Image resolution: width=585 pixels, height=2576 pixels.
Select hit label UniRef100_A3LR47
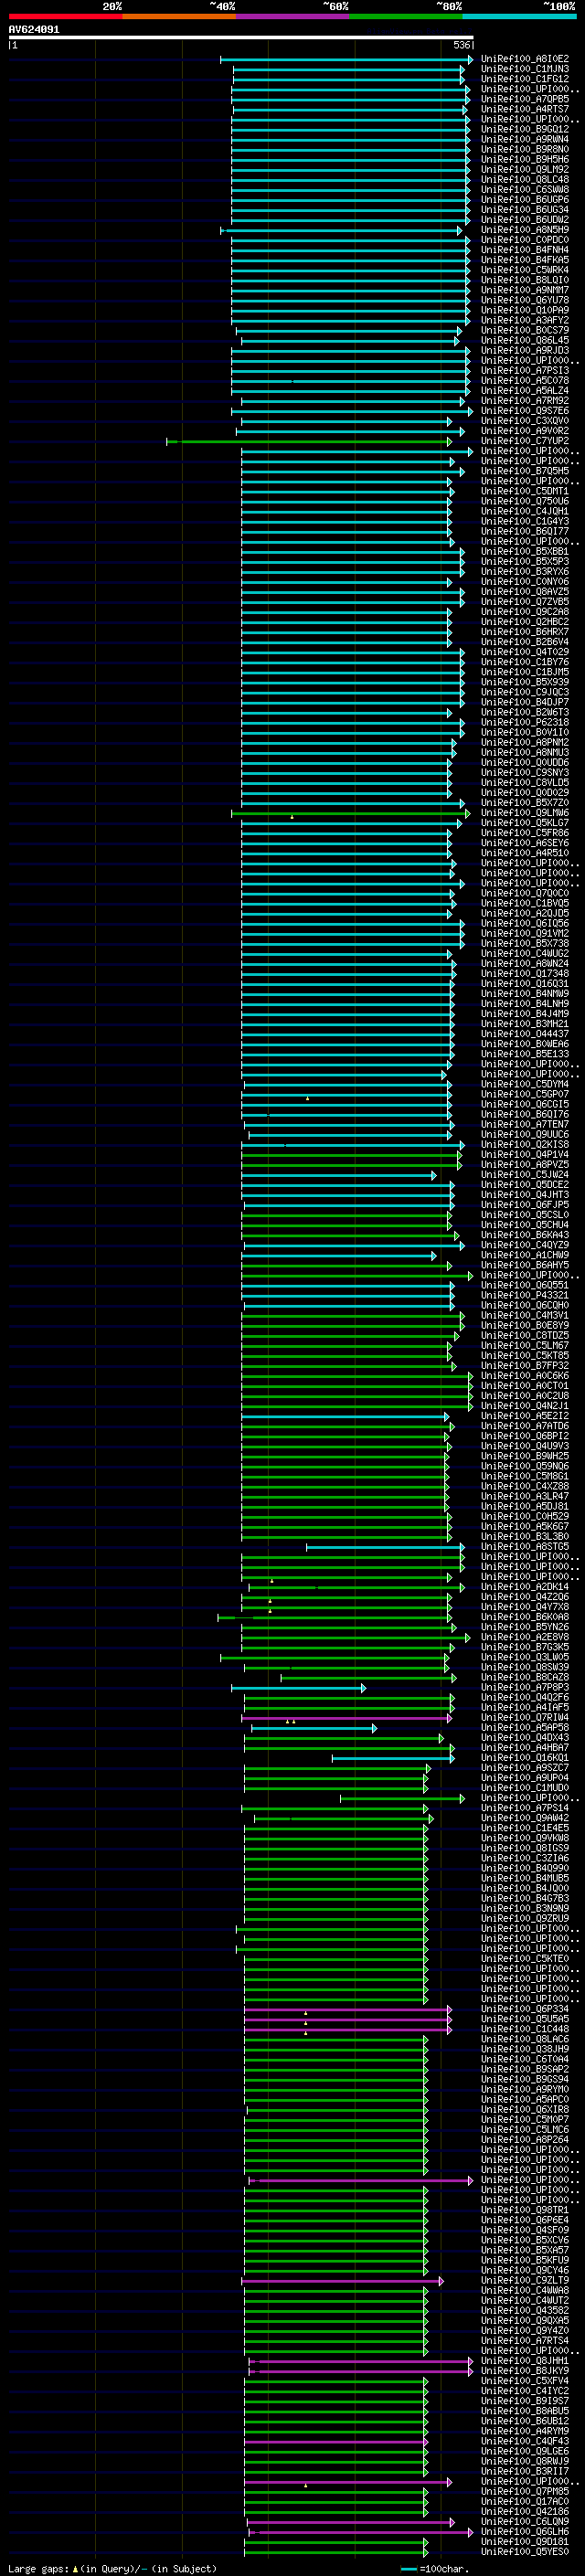(525, 1496)
